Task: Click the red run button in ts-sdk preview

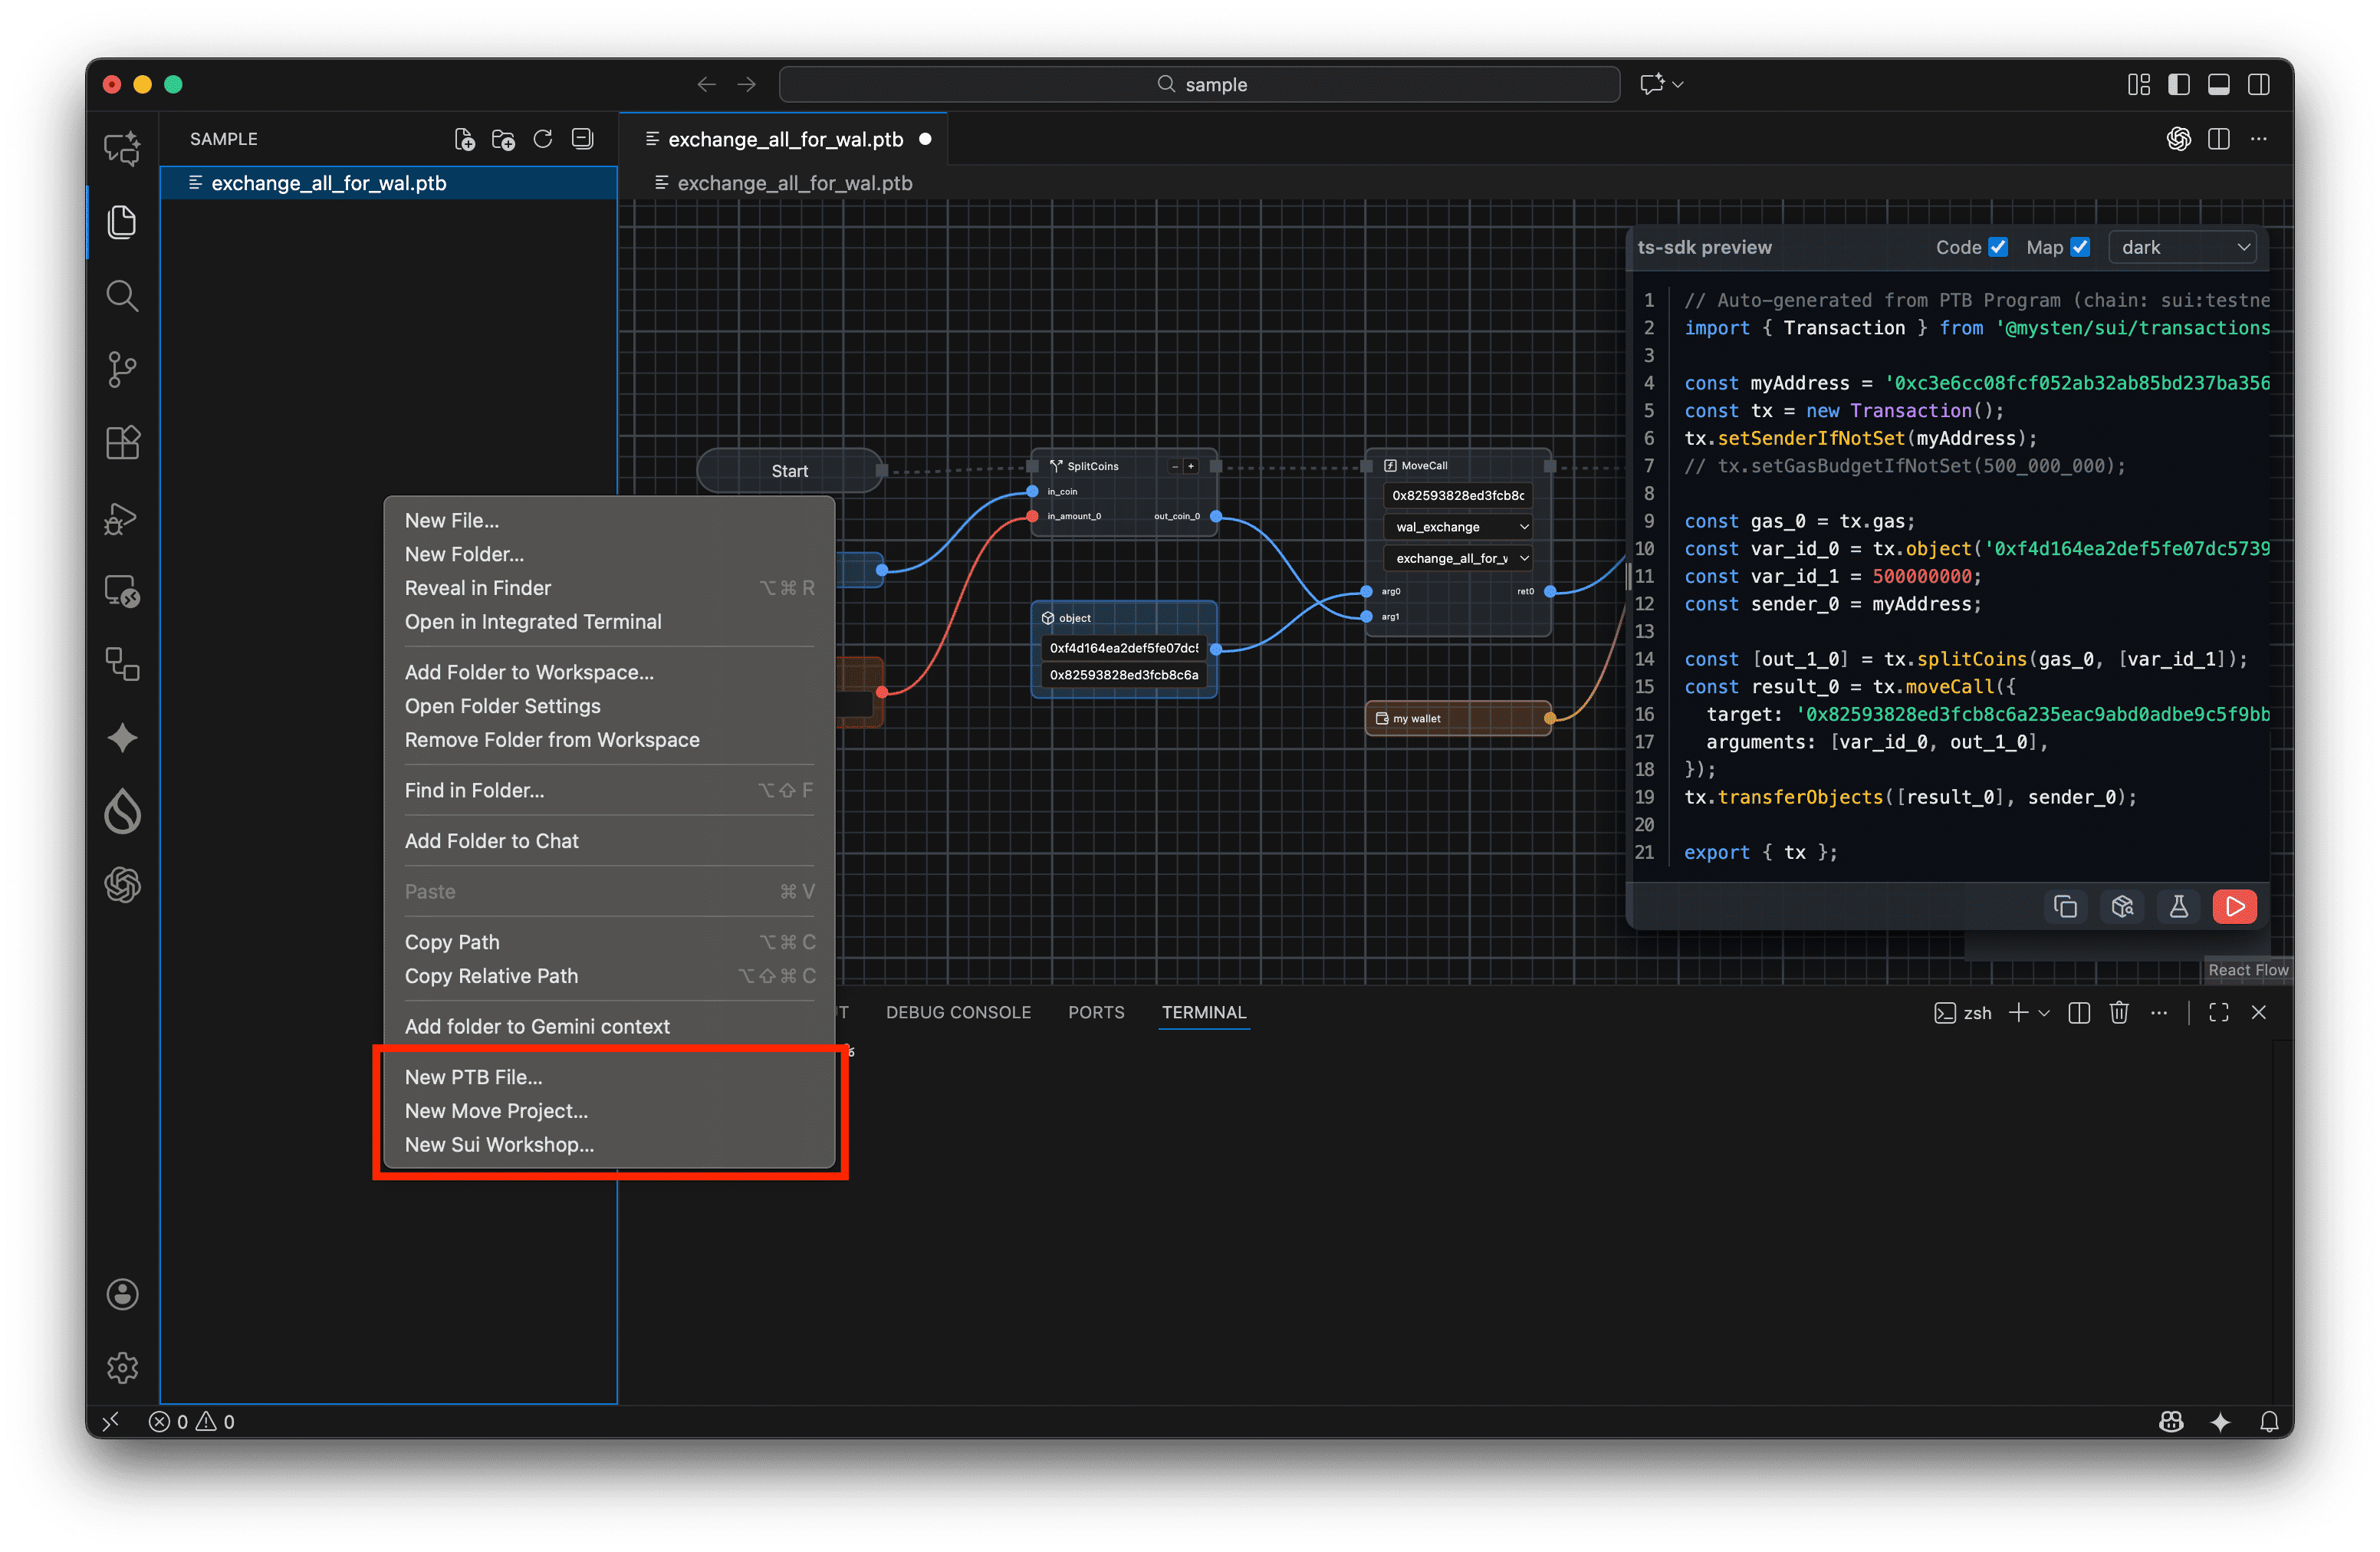Action: tap(2234, 906)
